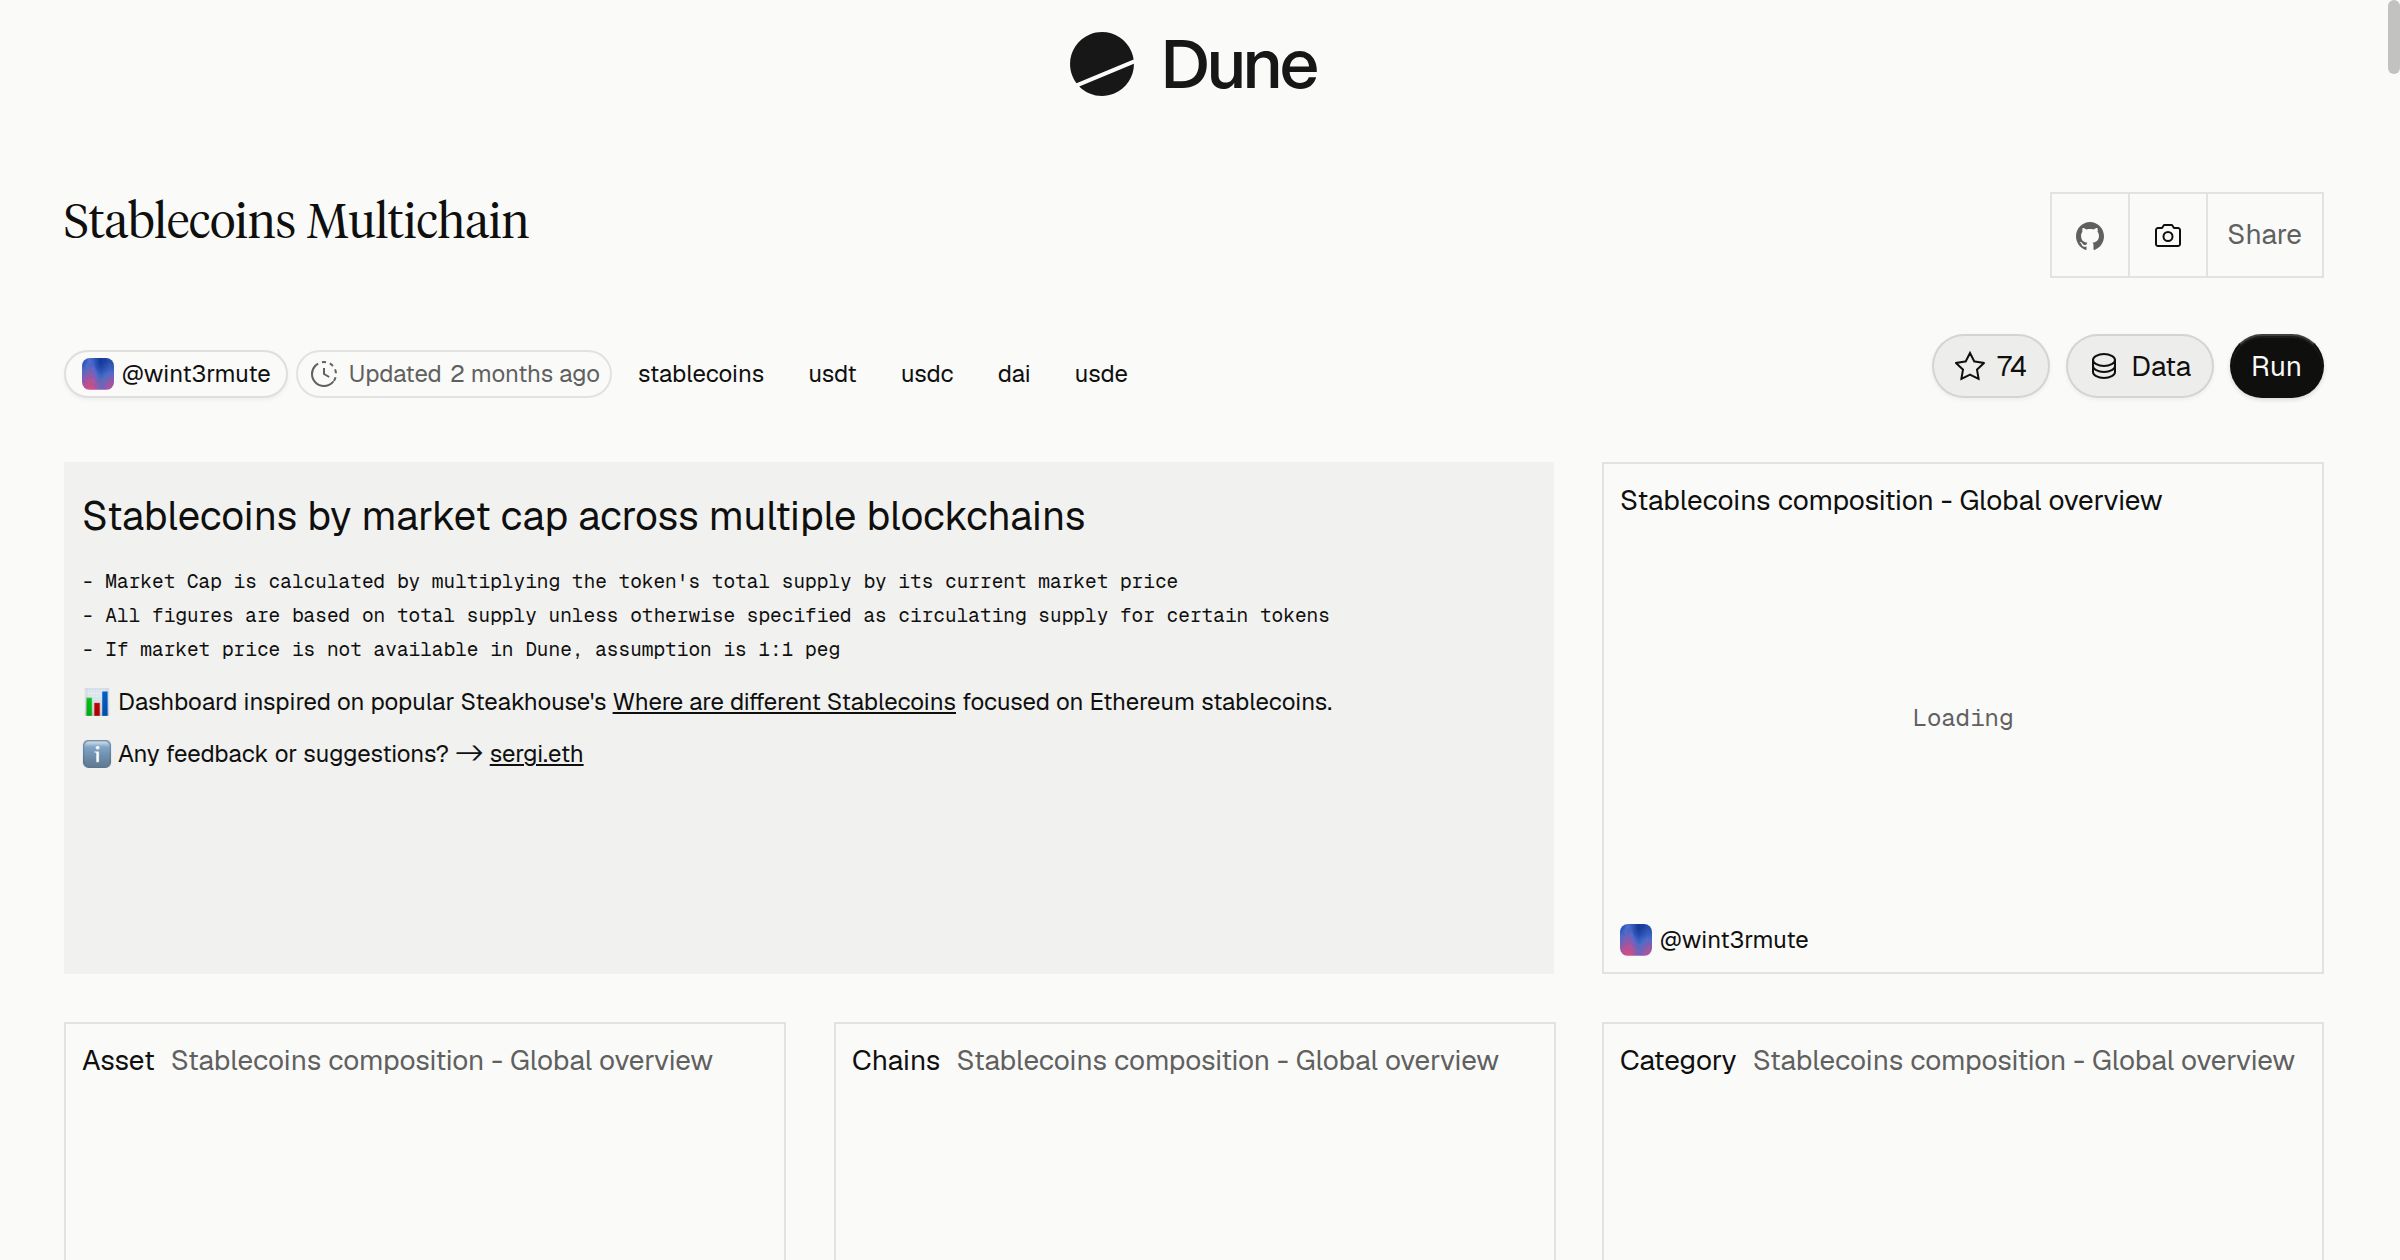Click the avatar in the composition panel footer
Screen dimensions: 2400x1260
[1636, 940]
